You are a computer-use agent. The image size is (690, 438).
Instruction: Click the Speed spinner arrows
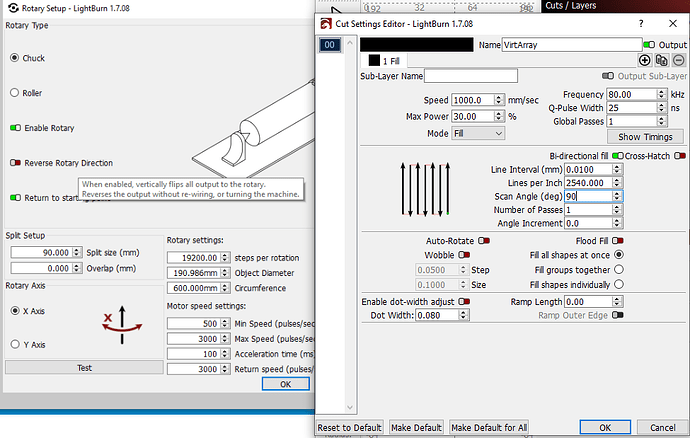click(499, 100)
